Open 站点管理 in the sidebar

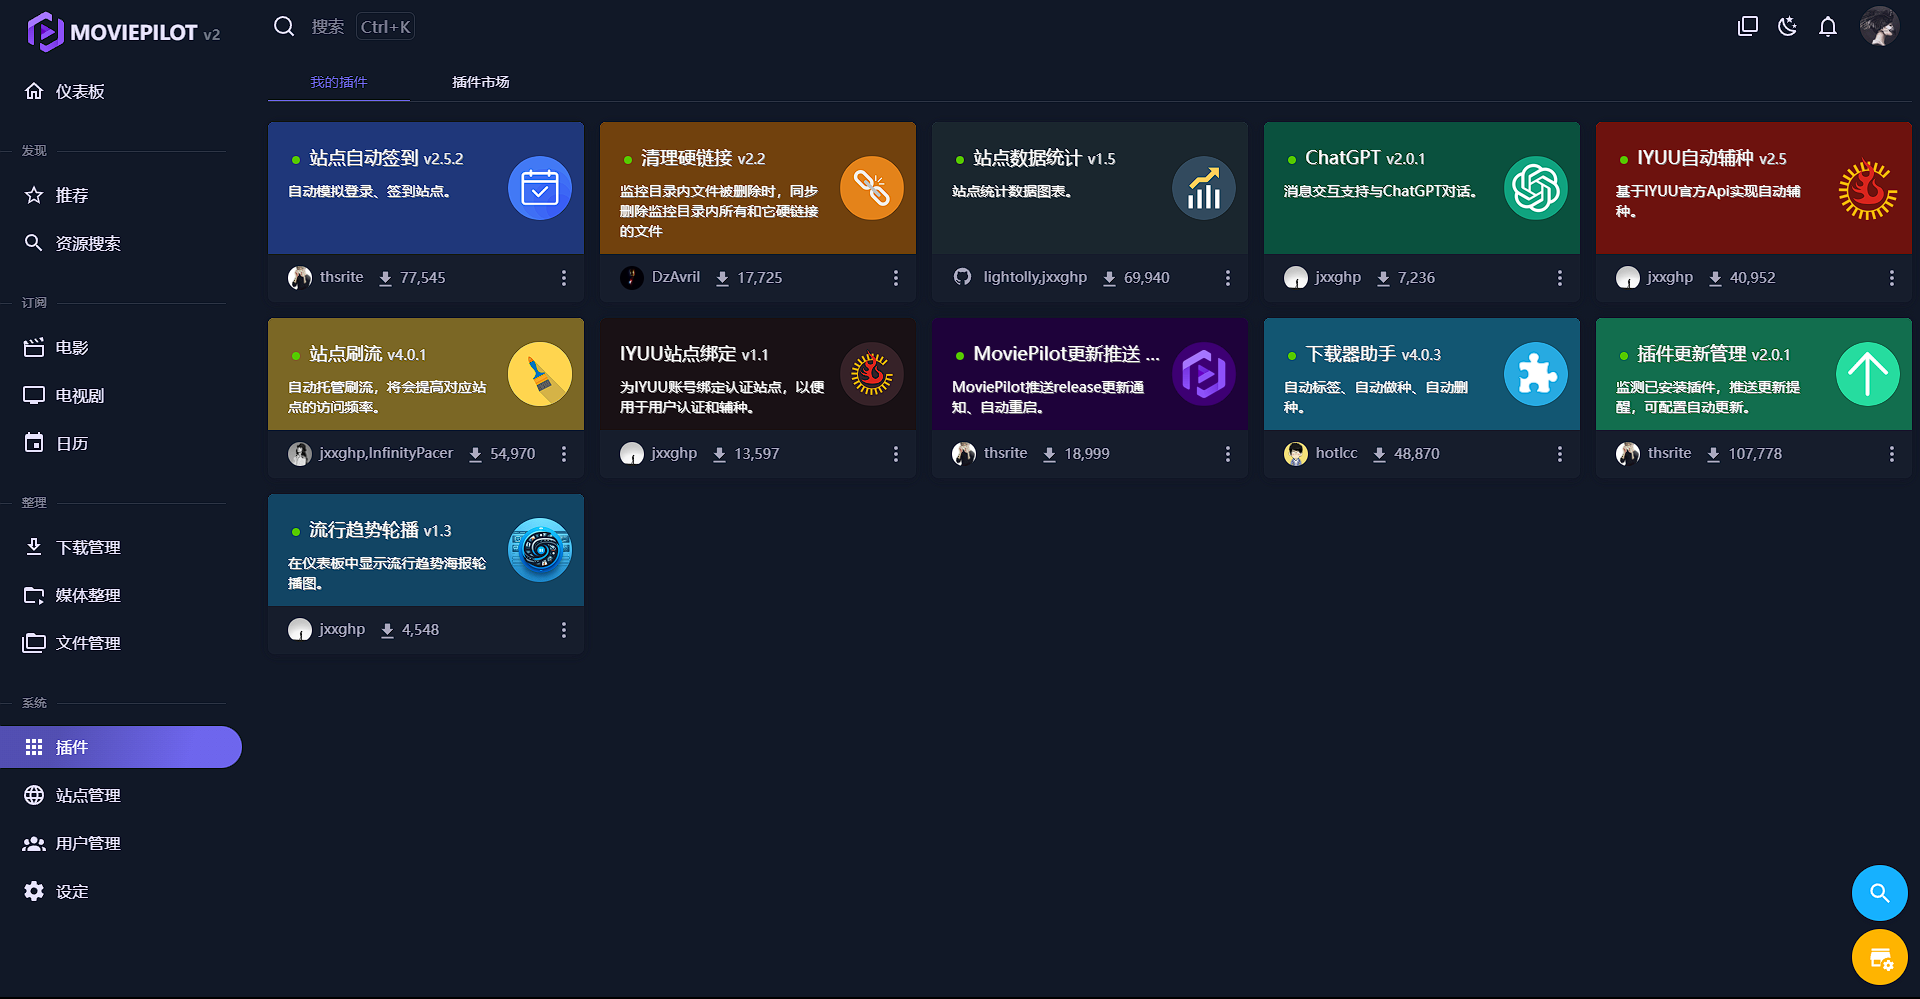tap(120, 795)
